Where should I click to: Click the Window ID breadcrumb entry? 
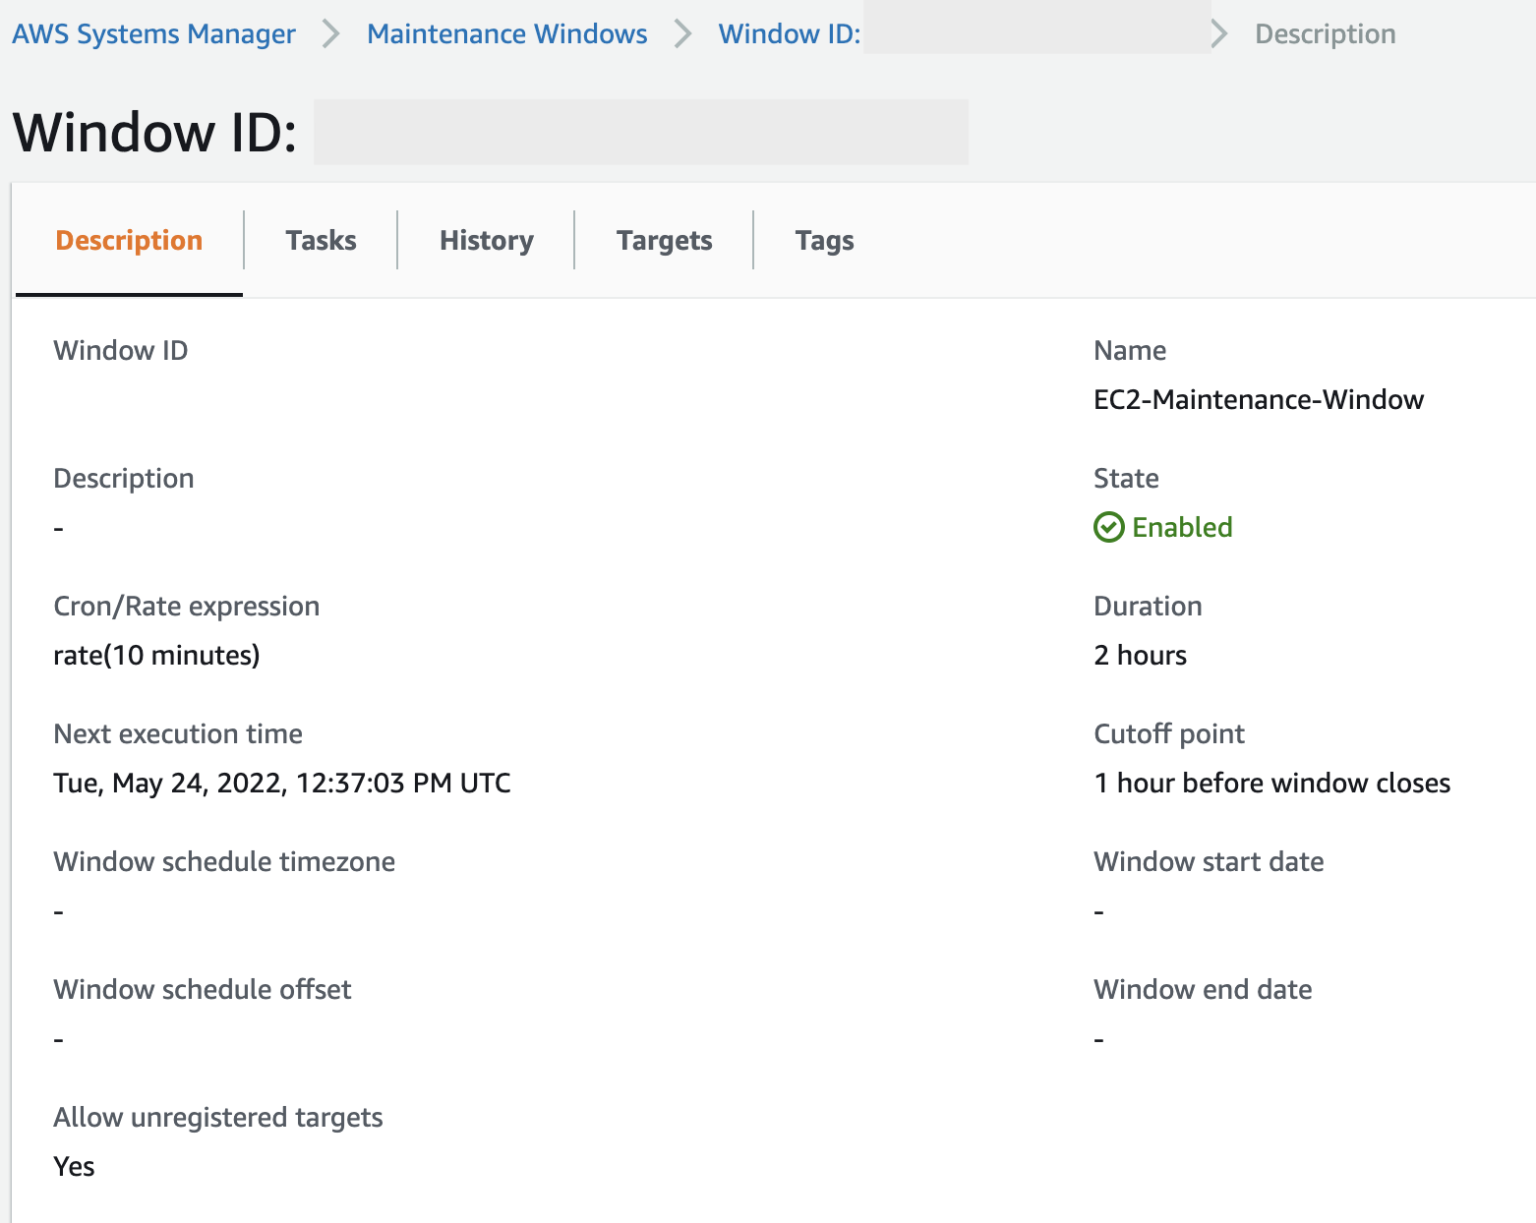point(790,33)
